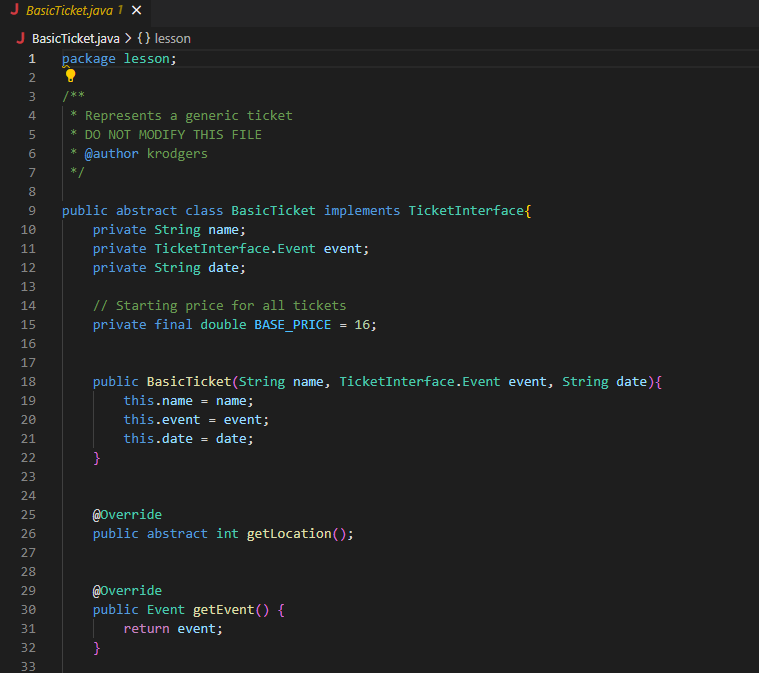Click the 'BasicTicket' constructor name on line 18

[x=189, y=382]
